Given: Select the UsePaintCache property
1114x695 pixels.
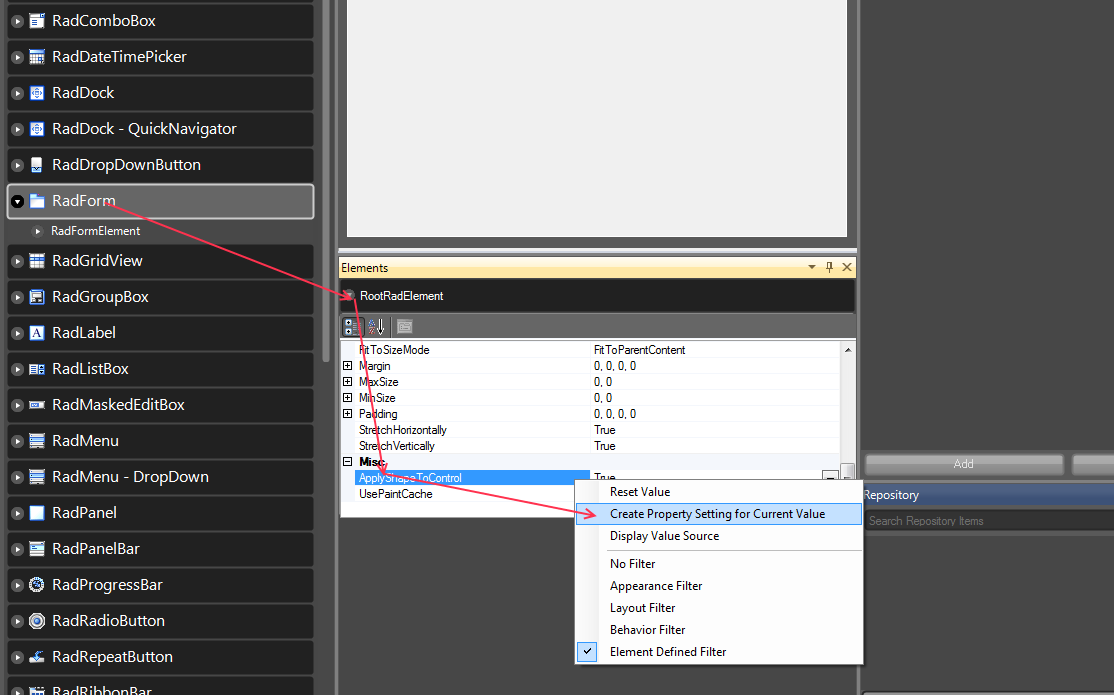Looking at the screenshot, I should (x=396, y=494).
